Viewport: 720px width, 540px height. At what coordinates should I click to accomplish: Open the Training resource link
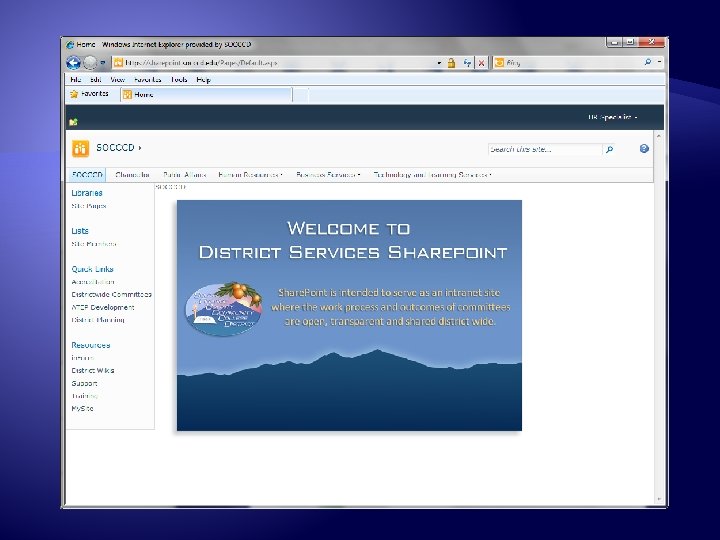[84, 395]
